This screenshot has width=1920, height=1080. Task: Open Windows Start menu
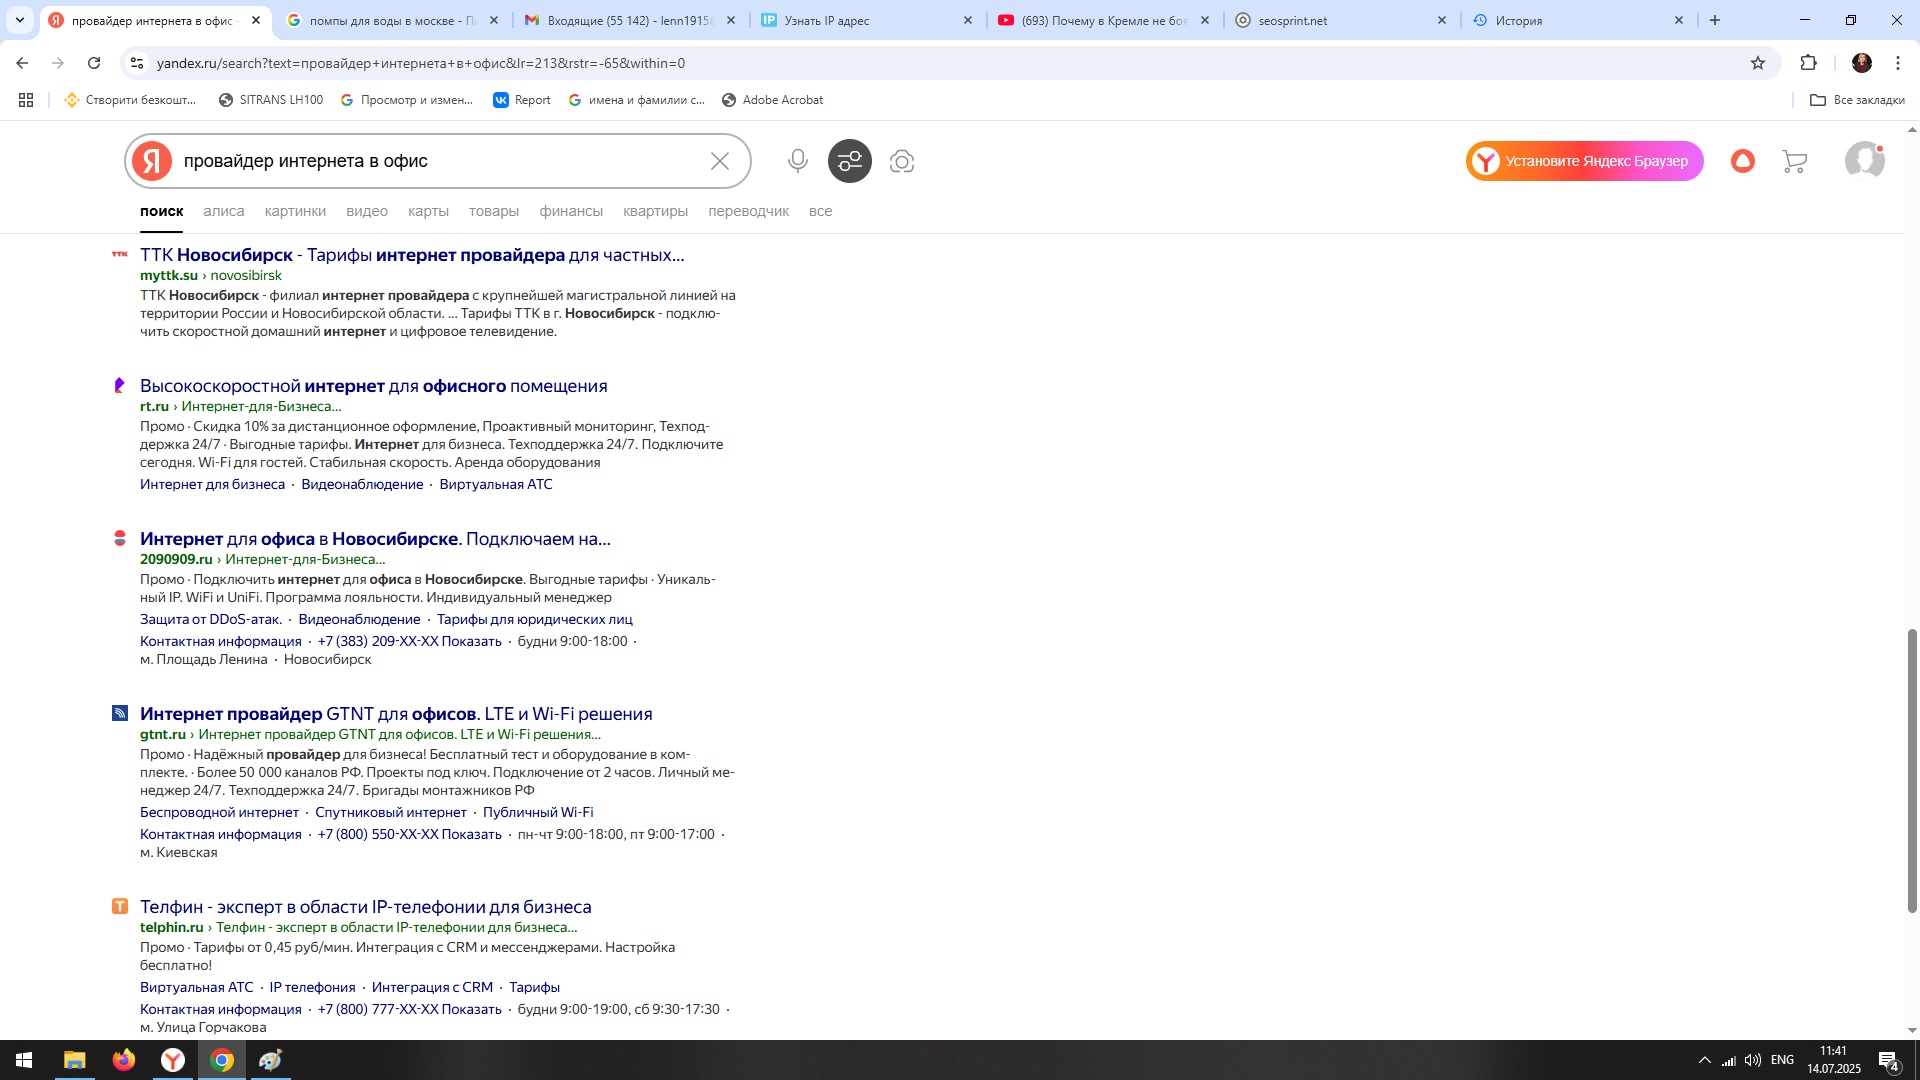coord(24,1060)
